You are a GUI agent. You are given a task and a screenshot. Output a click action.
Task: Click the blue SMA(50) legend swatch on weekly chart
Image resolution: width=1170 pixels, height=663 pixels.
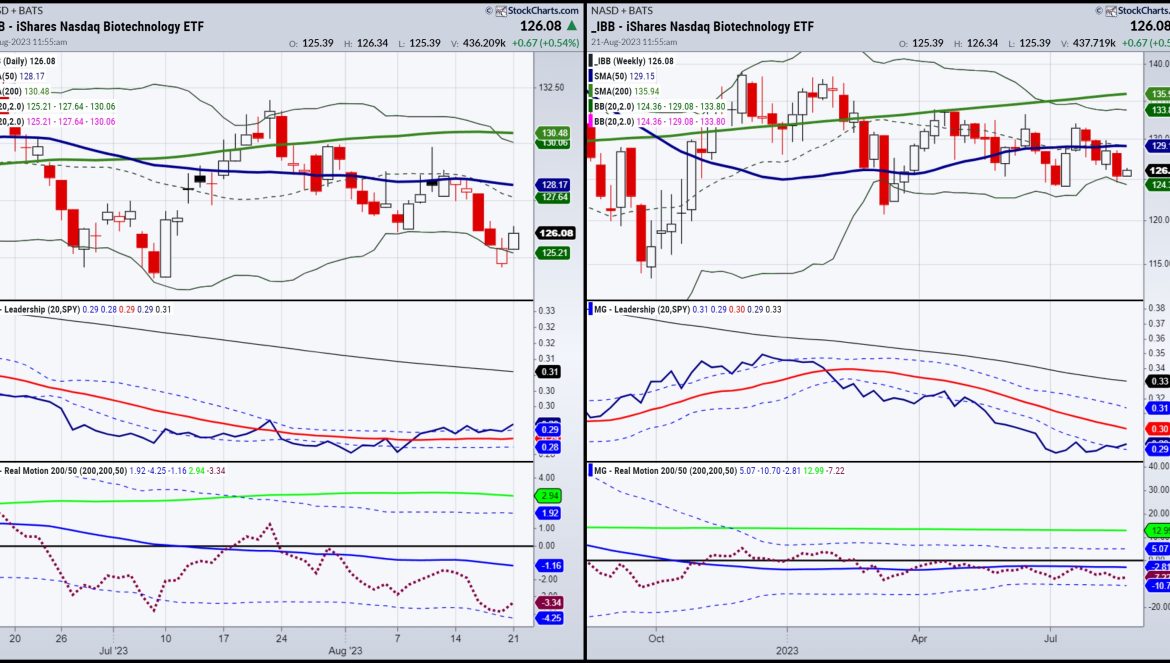coord(591,76)
